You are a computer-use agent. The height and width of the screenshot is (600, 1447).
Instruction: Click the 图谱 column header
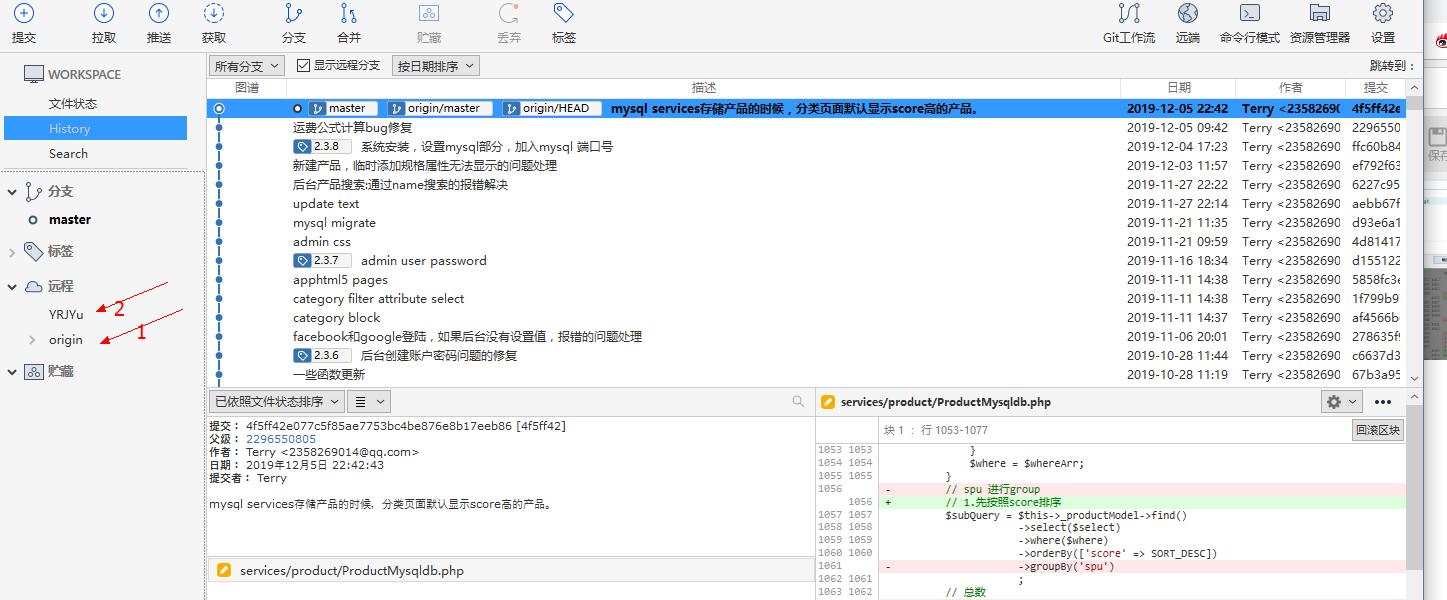(x=246, y=88)
